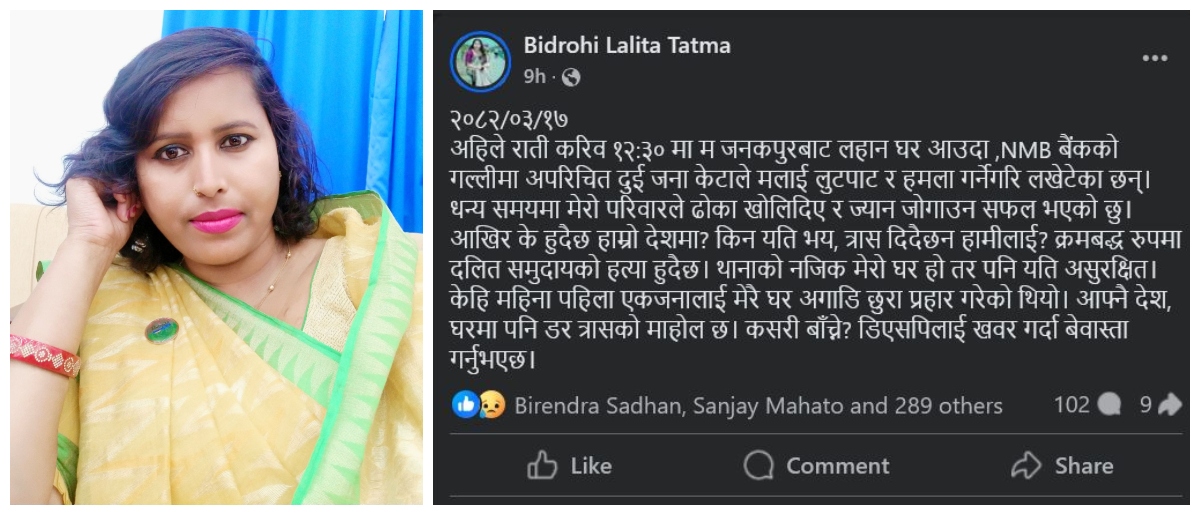Click the speech bubble Comment icon
Image resolution: width=1200 pixels, height=515 pixels.
click(x=759, y=465)
